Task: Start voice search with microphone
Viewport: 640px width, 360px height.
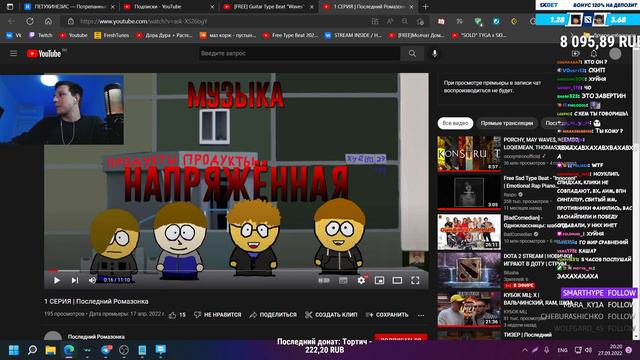Action: click(x=435, y=53)
